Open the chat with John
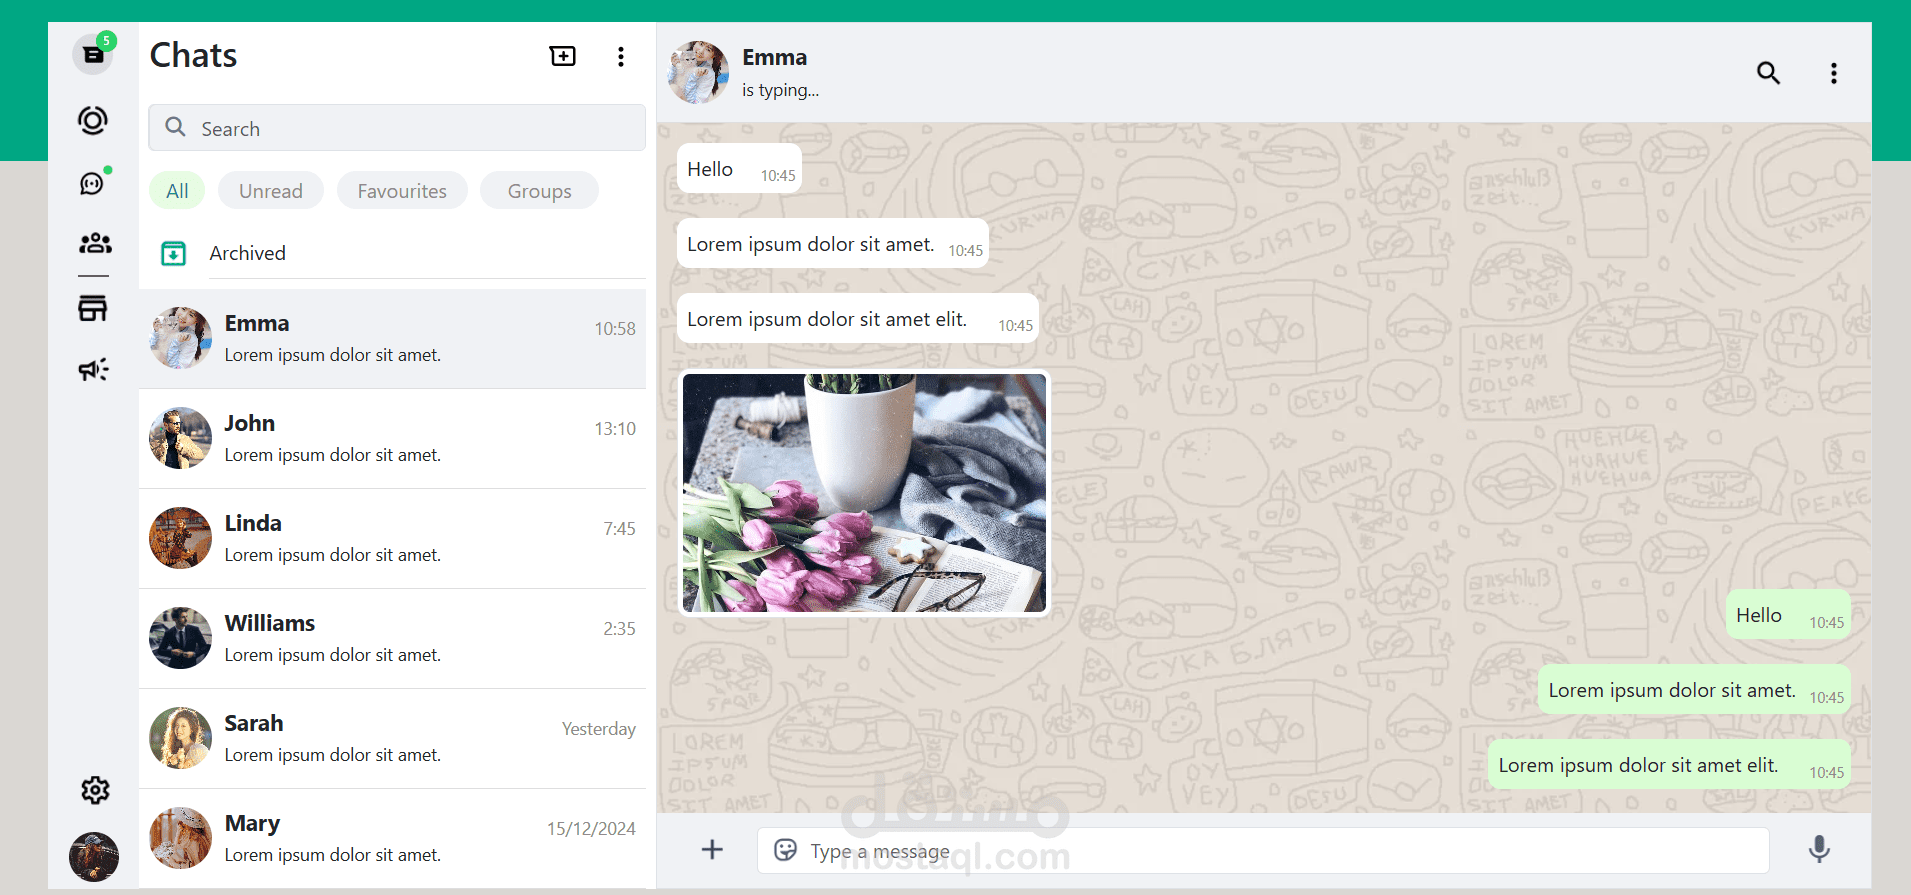Screen dimensions: 1911x895 (393, 439)
